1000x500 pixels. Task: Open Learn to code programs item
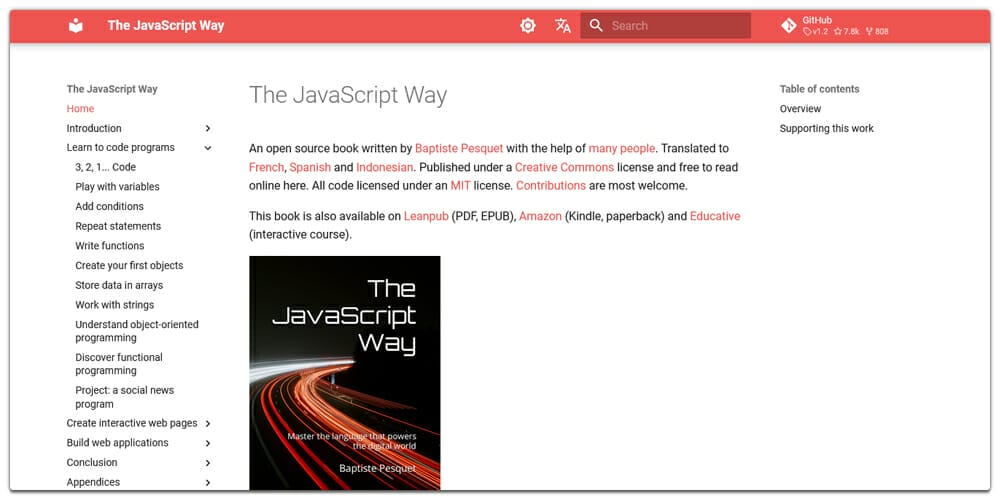[x=121, y=147]
